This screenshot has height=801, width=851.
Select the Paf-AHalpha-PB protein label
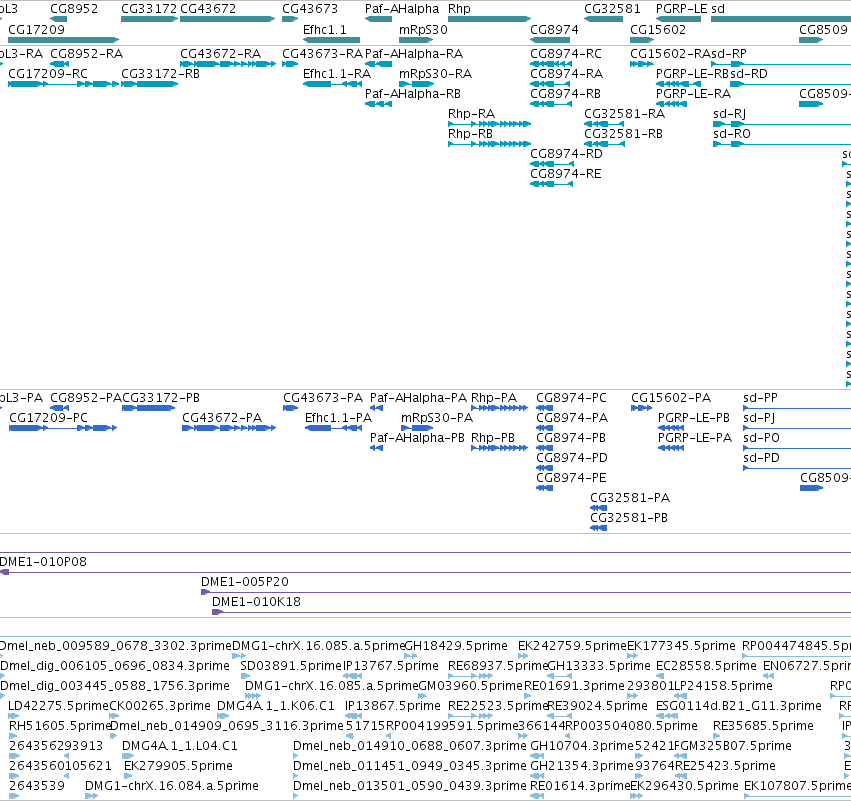coord(417,438)
